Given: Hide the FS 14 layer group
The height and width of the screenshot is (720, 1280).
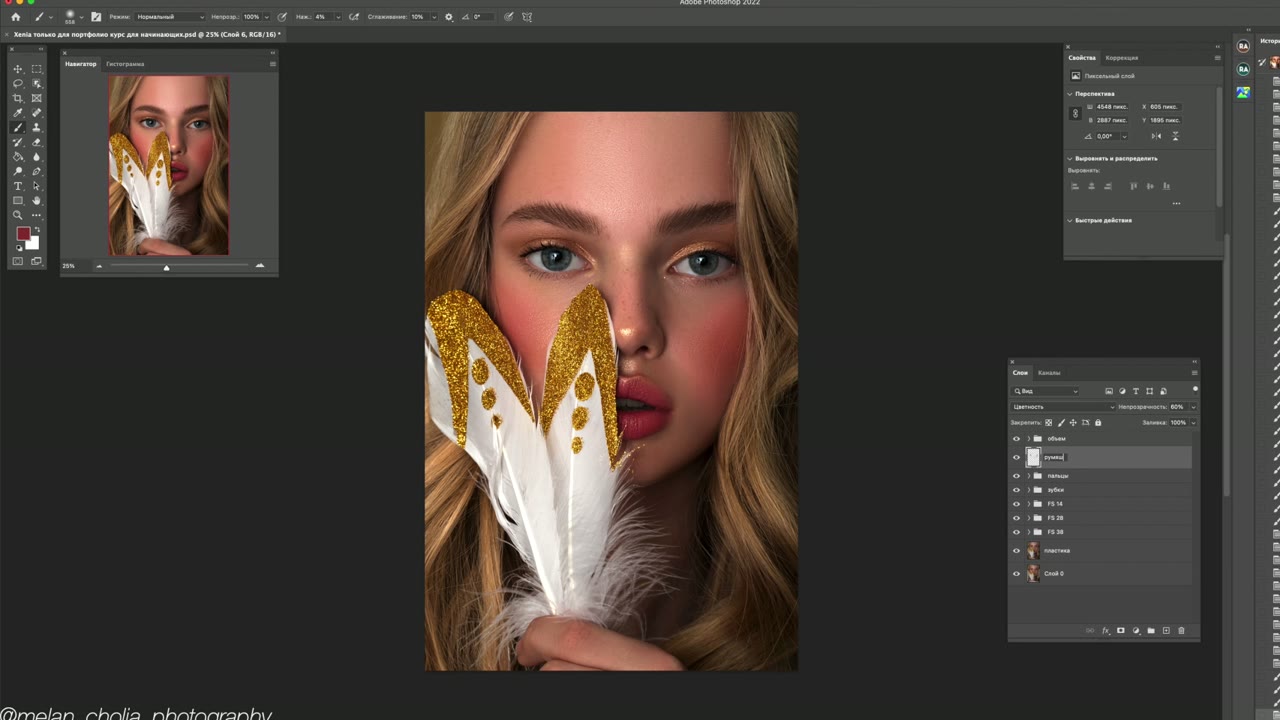Looking at the screenshot, I should (x=1017, y=504).
